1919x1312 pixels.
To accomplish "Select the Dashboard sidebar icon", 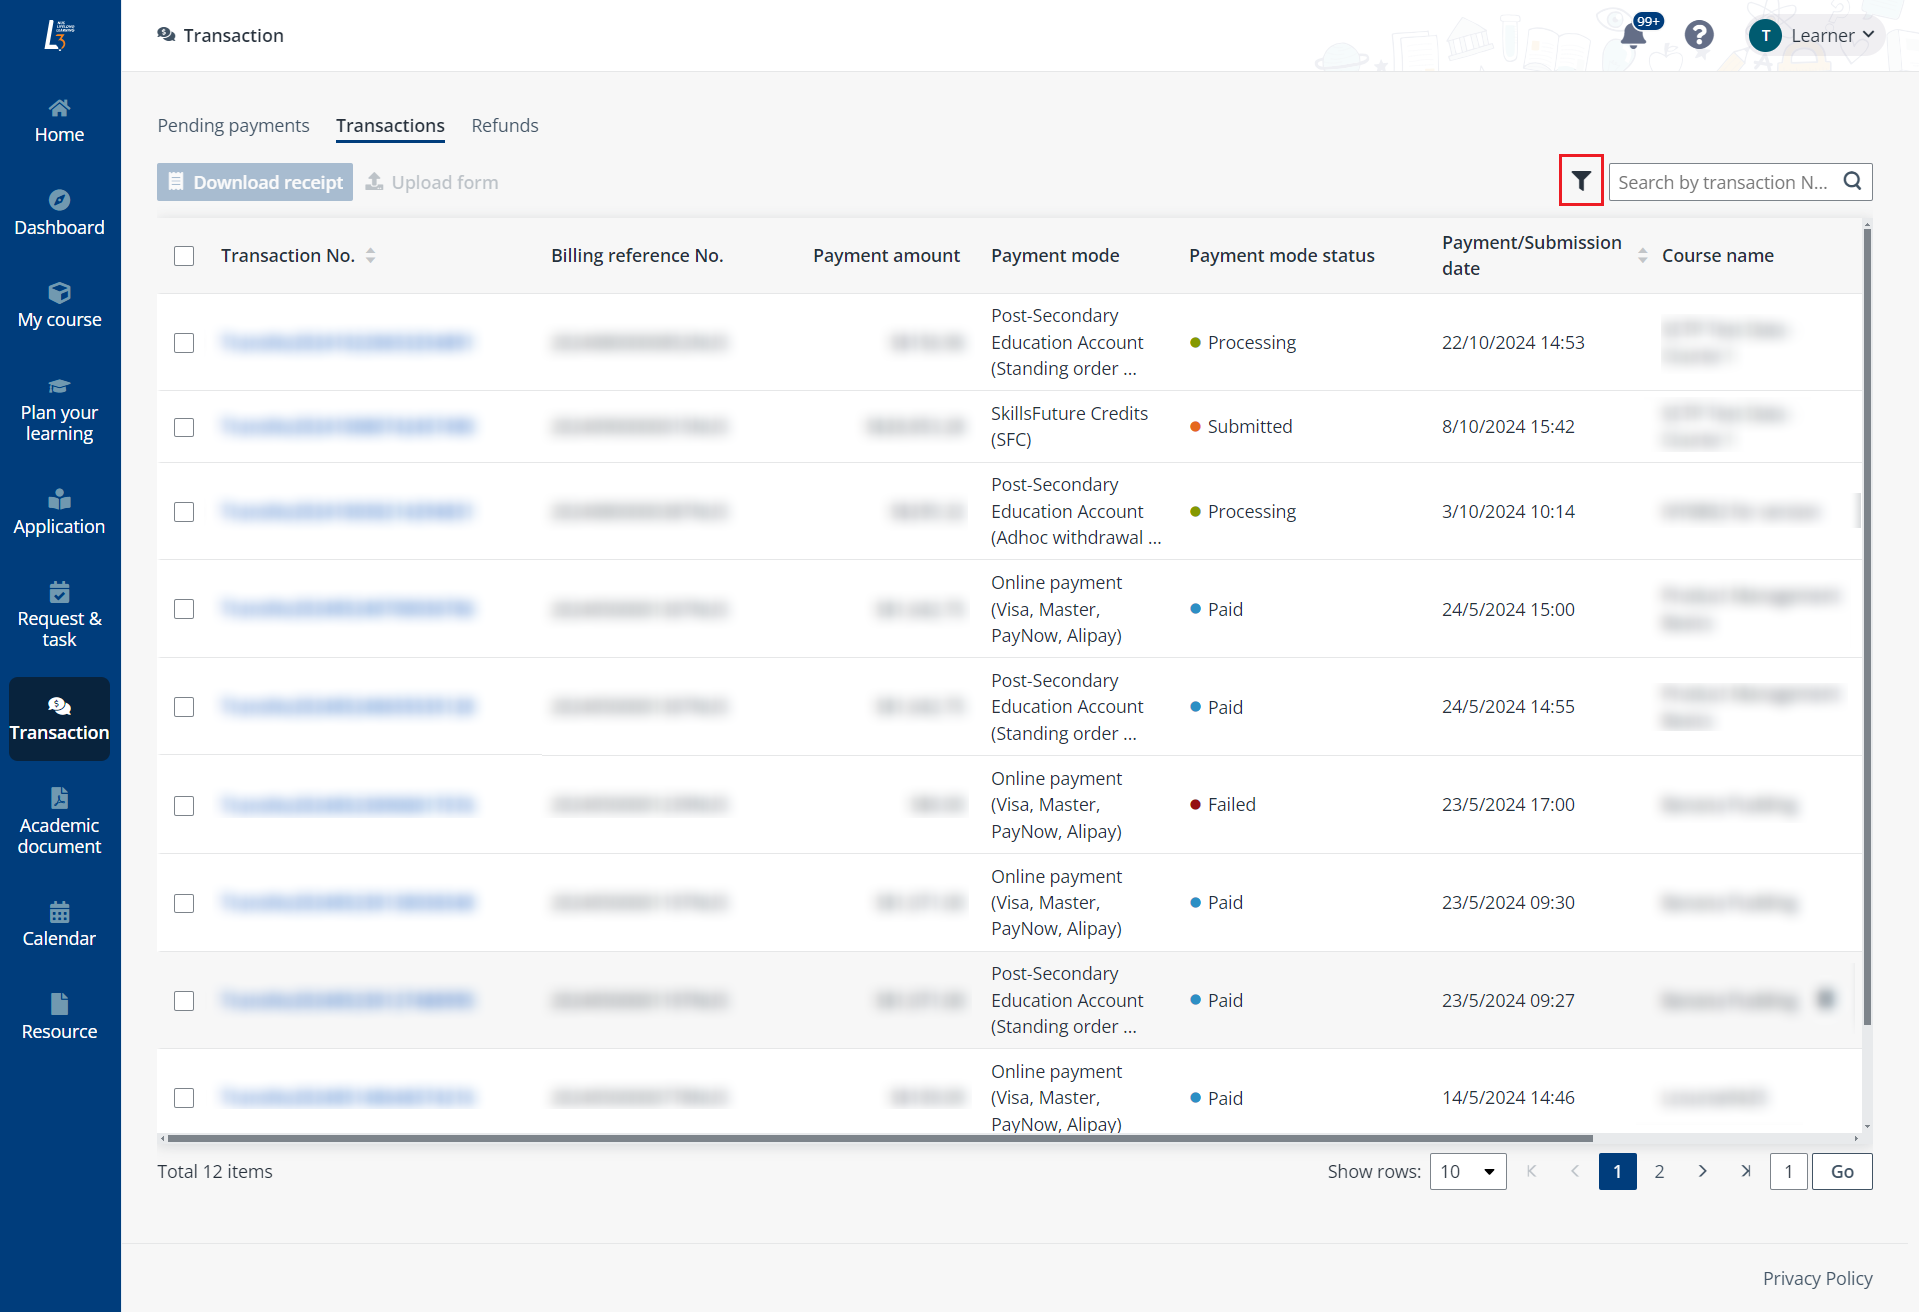I will pos(59,212).
